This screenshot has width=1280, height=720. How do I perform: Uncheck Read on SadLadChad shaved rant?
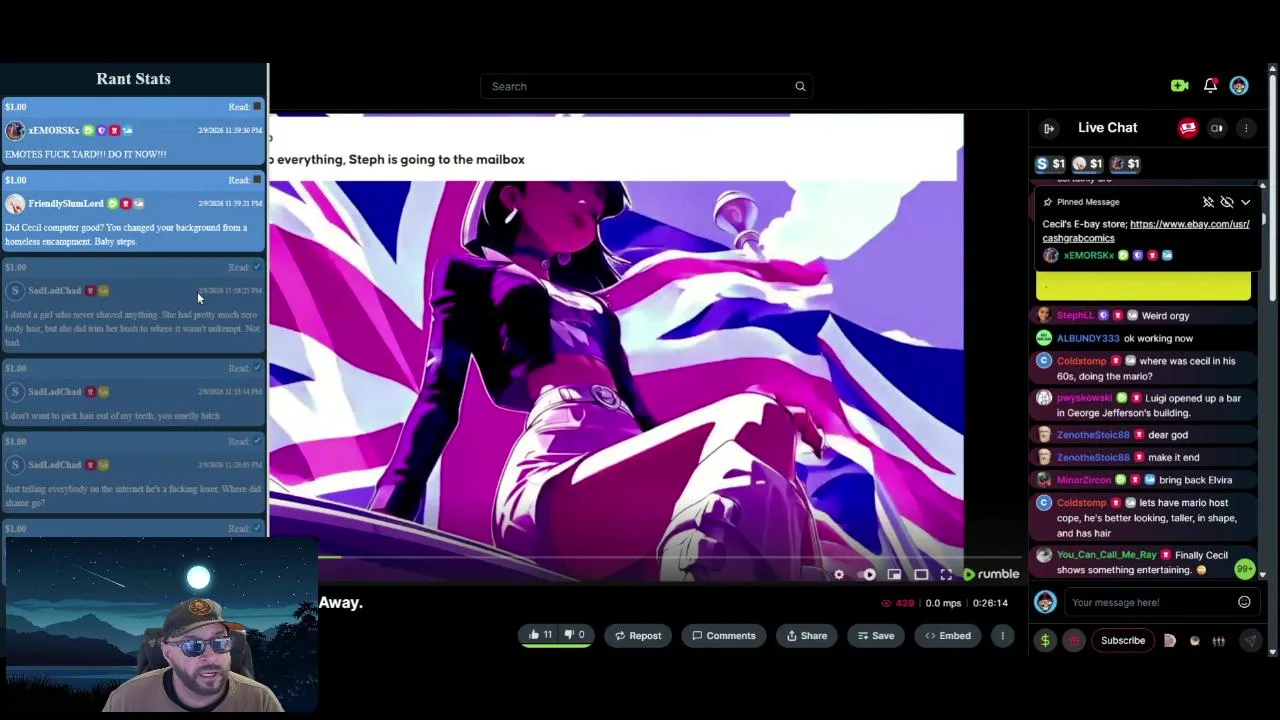click(x=257, y=267)
